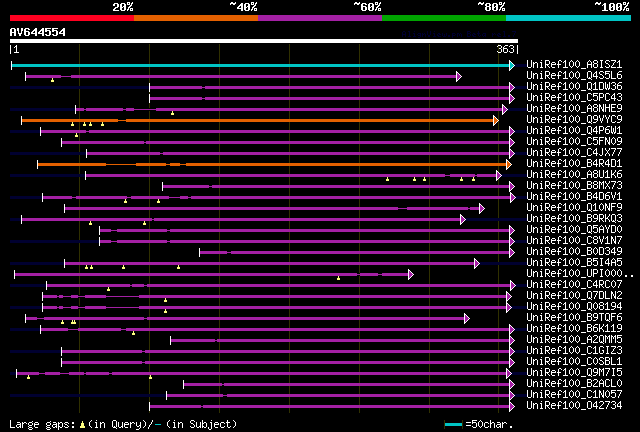Click the purple ~60% identity legend segment
Viewport: 640px width, 432px height.
point(320,18)
